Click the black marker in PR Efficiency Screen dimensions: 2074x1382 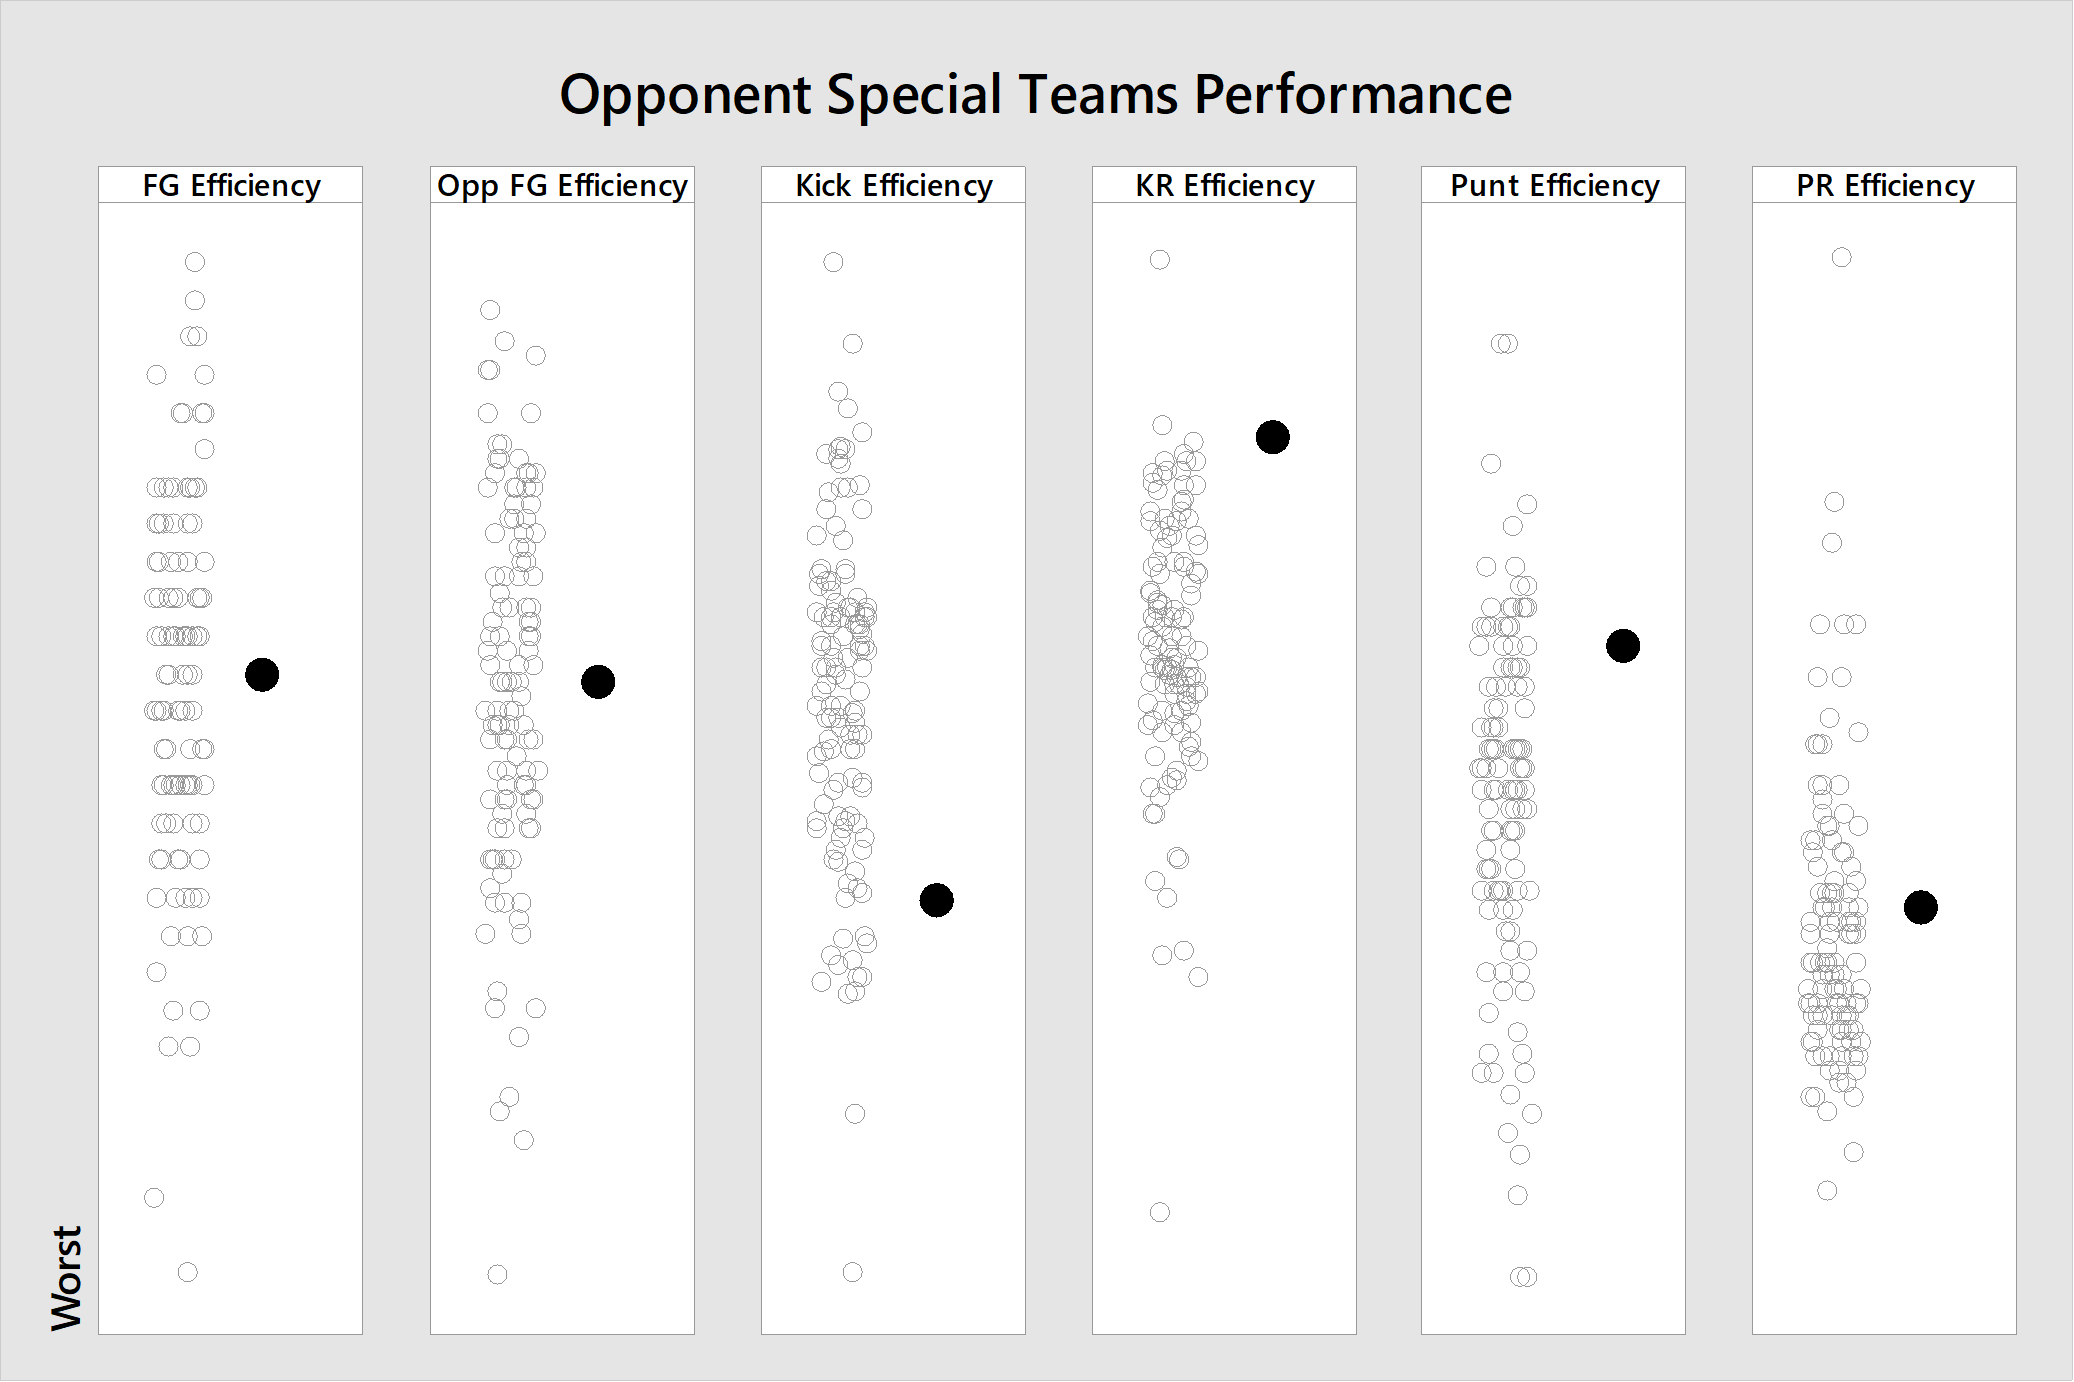[x=1921, y=907]
